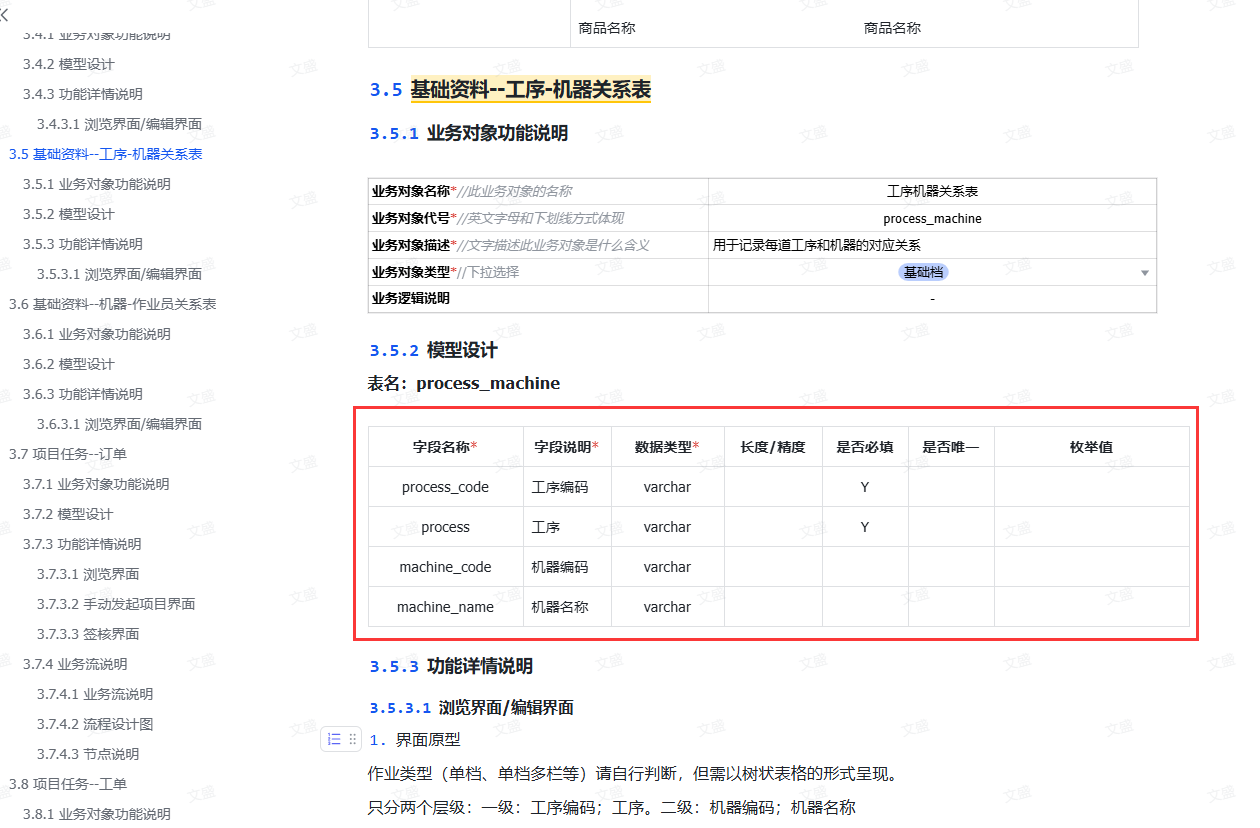Select outline item 3.5.3.1 浏览界面/编辑界面

point(120,274)
